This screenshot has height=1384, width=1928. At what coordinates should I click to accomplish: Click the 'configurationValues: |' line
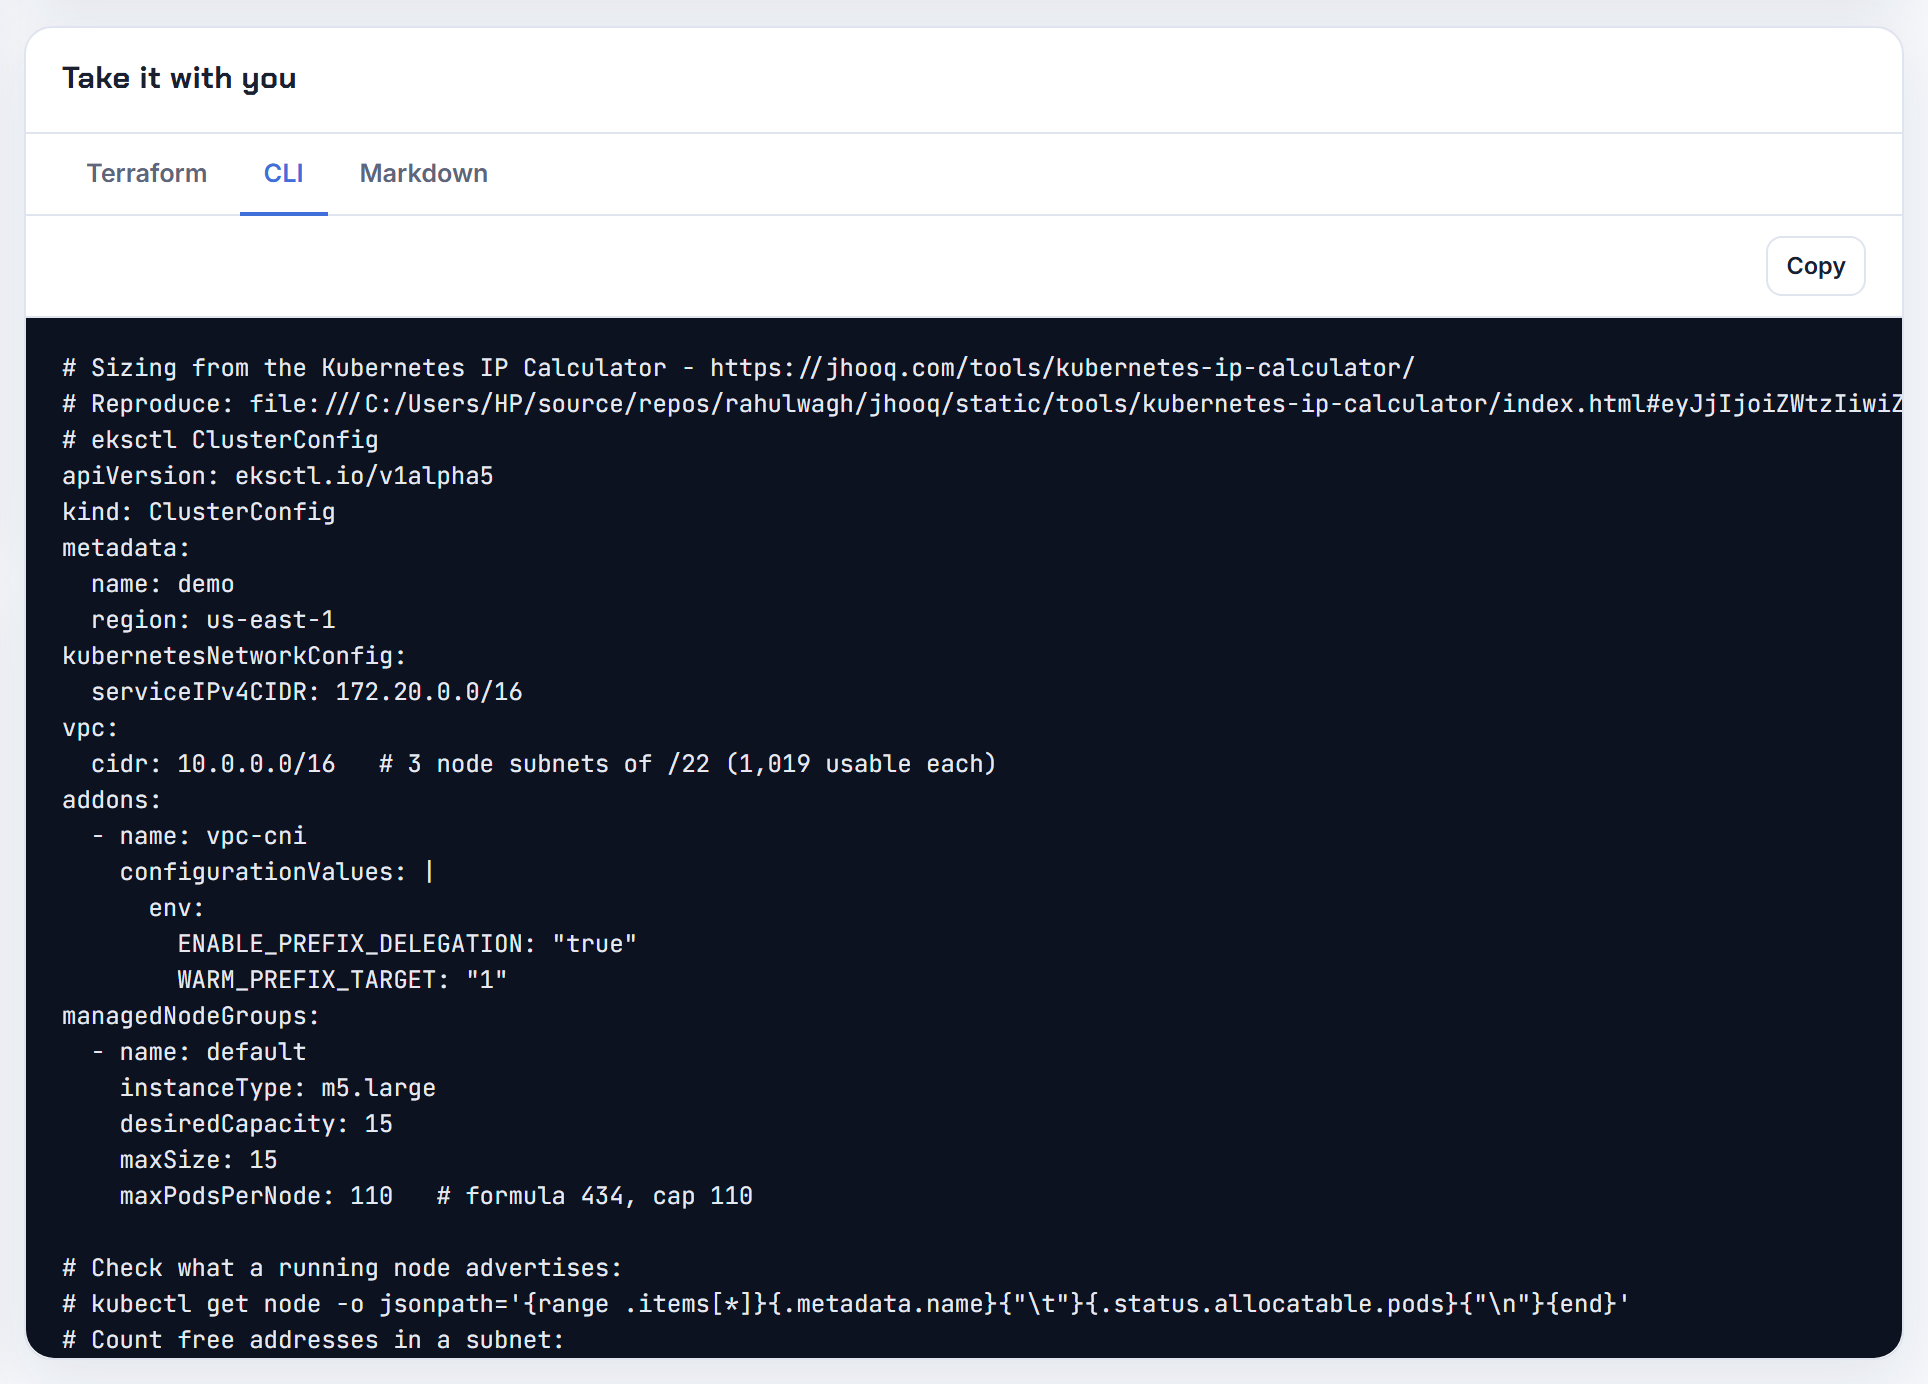pos(278,872)
